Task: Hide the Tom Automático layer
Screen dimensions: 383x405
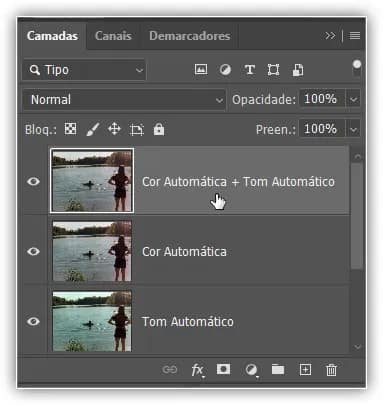Action: pos(33,321)
